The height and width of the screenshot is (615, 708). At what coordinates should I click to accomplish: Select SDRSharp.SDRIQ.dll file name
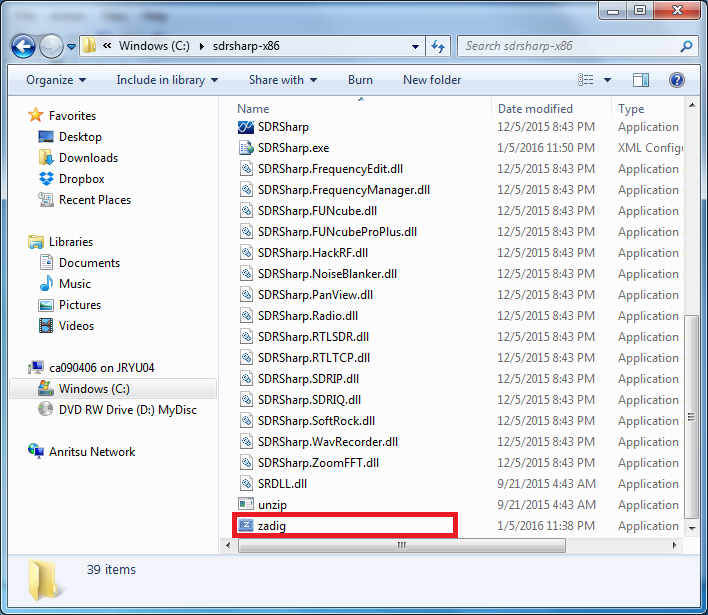[x=309, y=400]
